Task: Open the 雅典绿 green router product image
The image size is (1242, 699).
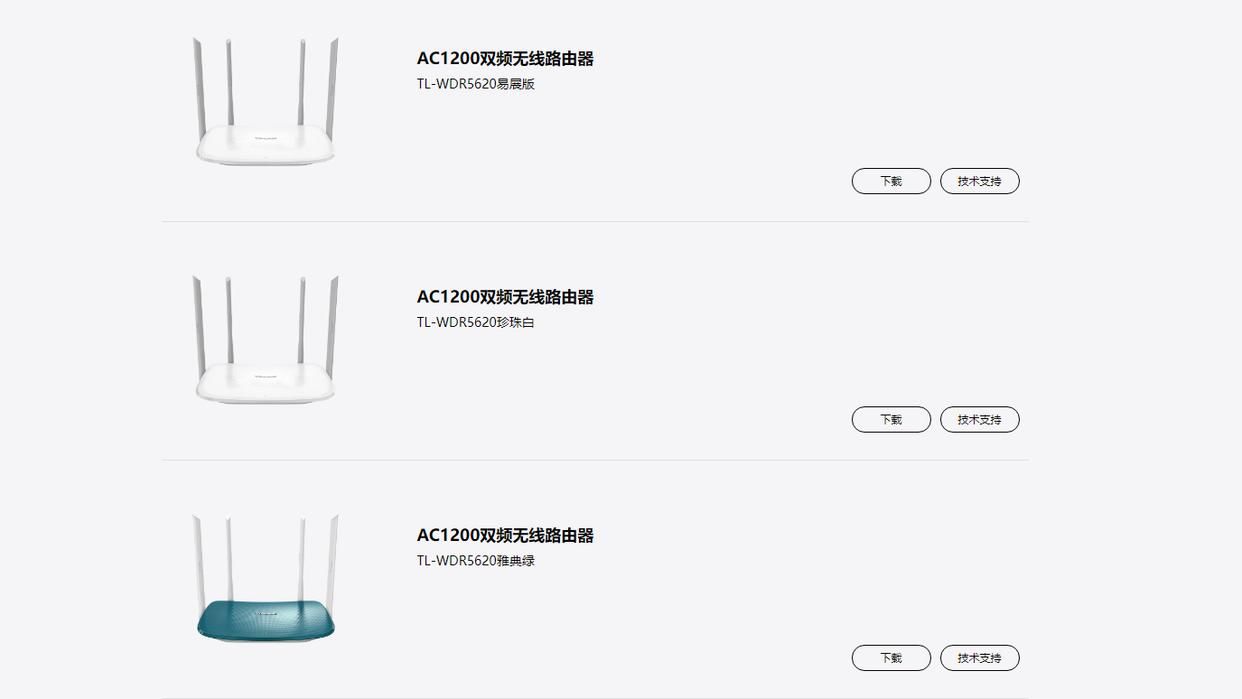Action: 266,578
